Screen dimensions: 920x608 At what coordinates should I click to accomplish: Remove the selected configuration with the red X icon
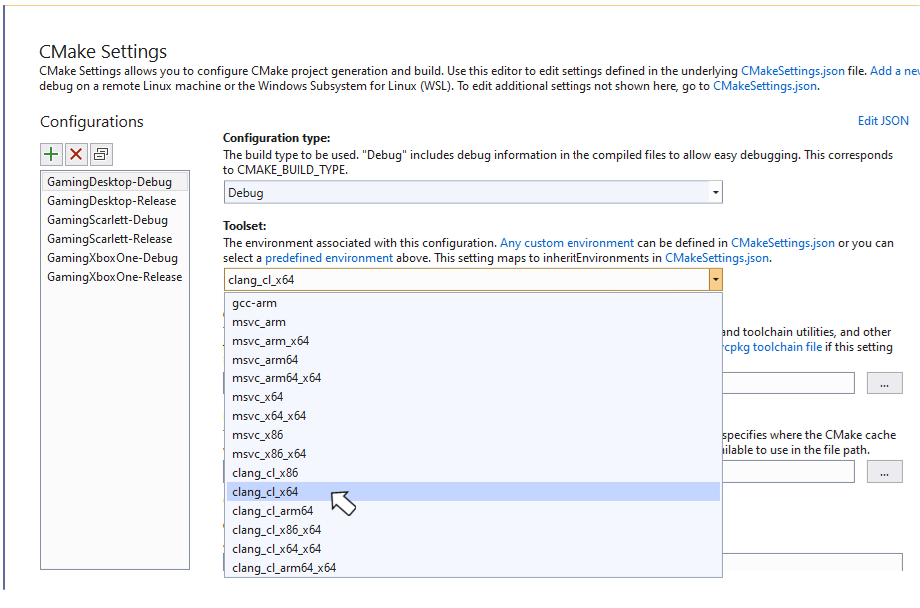click(76, 154)
